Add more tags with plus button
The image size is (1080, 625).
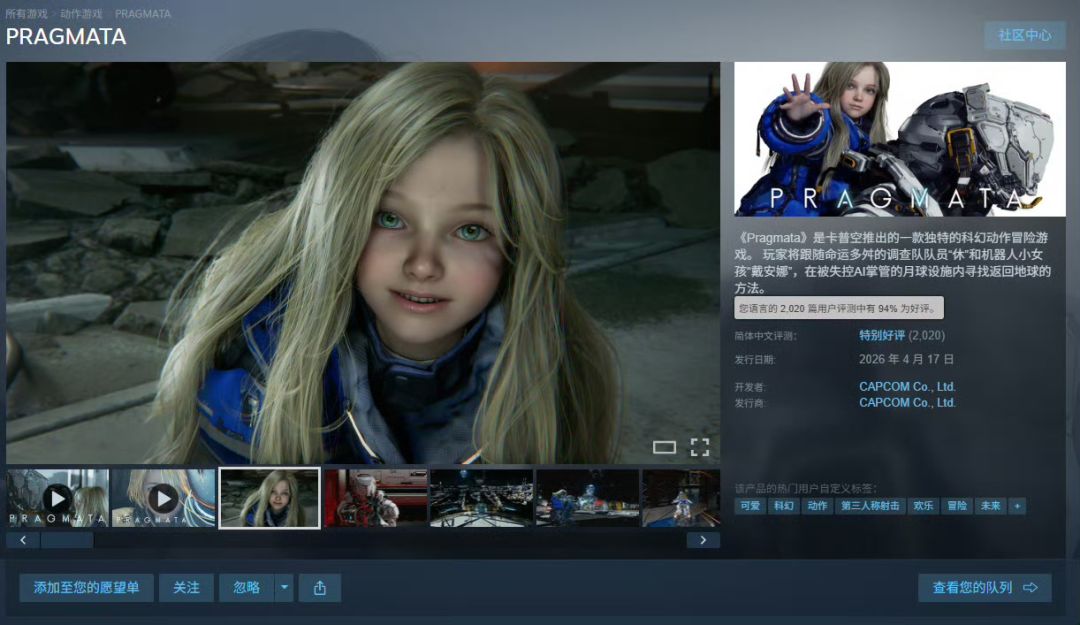[x=1017, y=506]
